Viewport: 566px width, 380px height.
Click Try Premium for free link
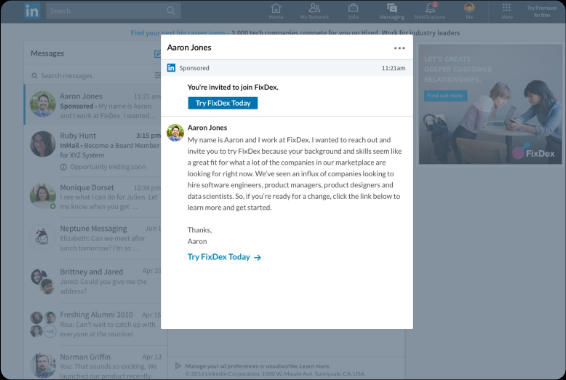542,11
